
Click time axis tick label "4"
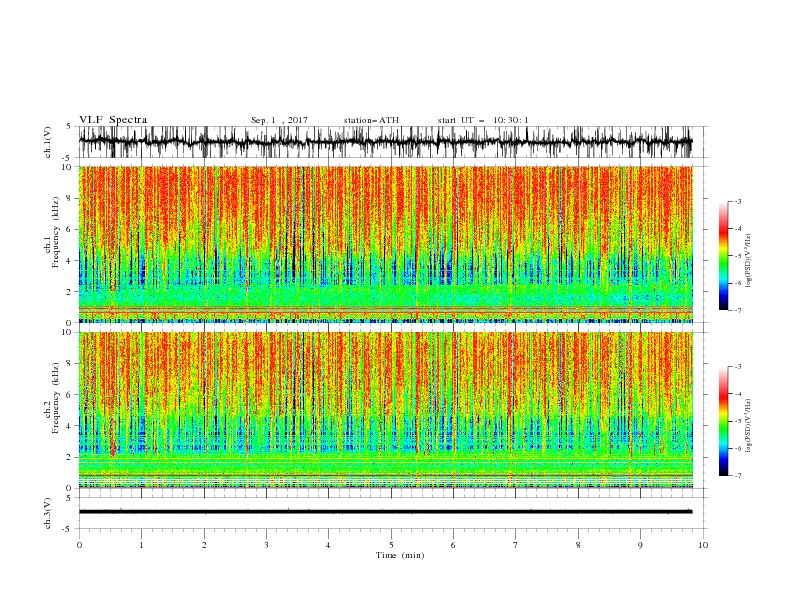click(x=328, y=545)
